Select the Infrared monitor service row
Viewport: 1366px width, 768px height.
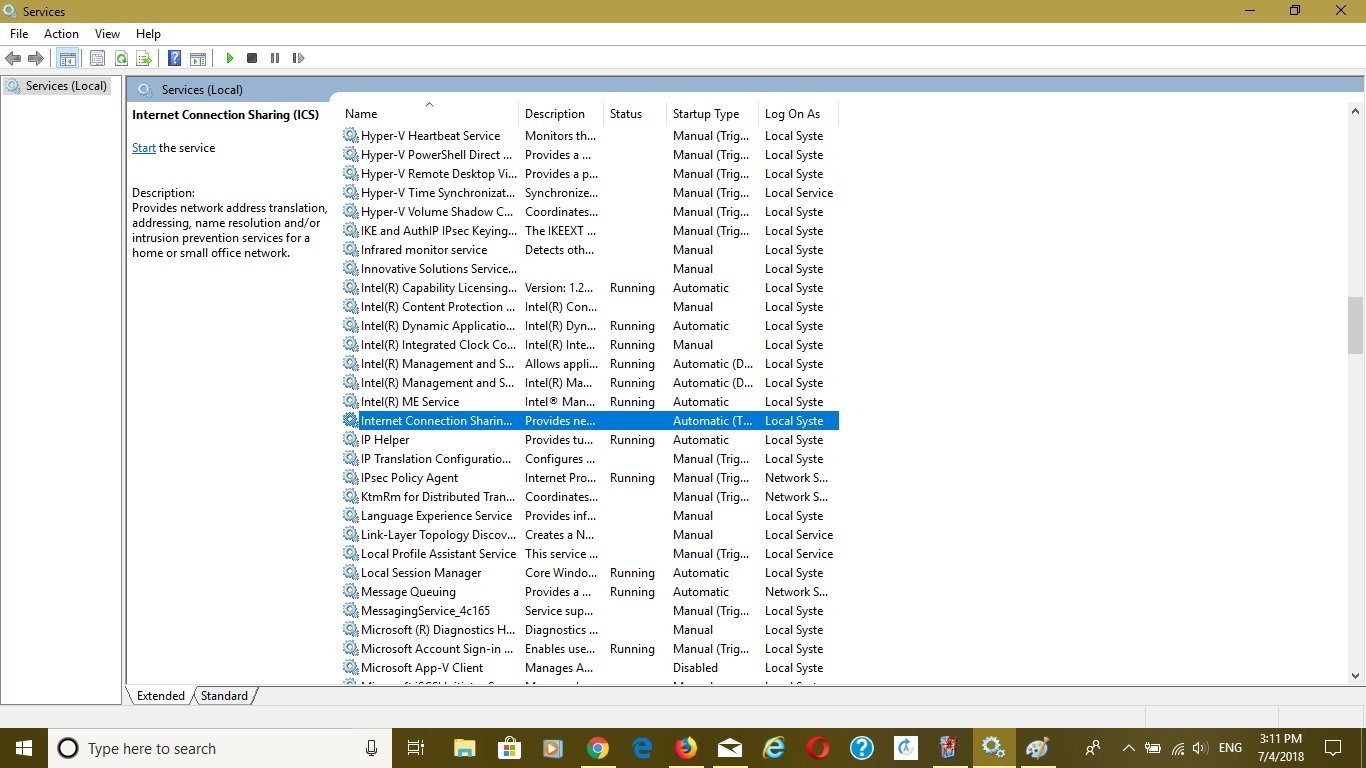pos(590,250)
